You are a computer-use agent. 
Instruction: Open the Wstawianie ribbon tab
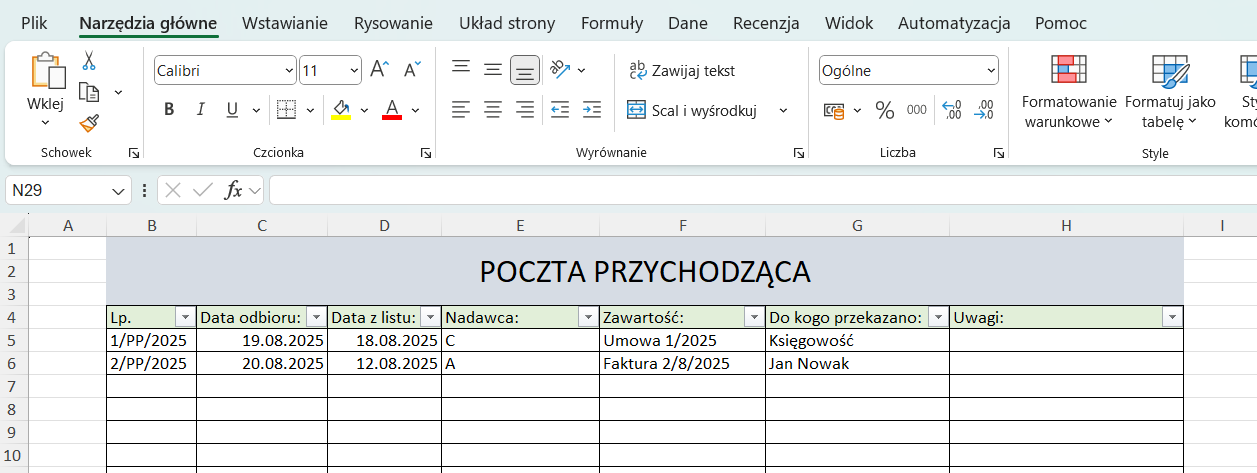coord(285,23)
